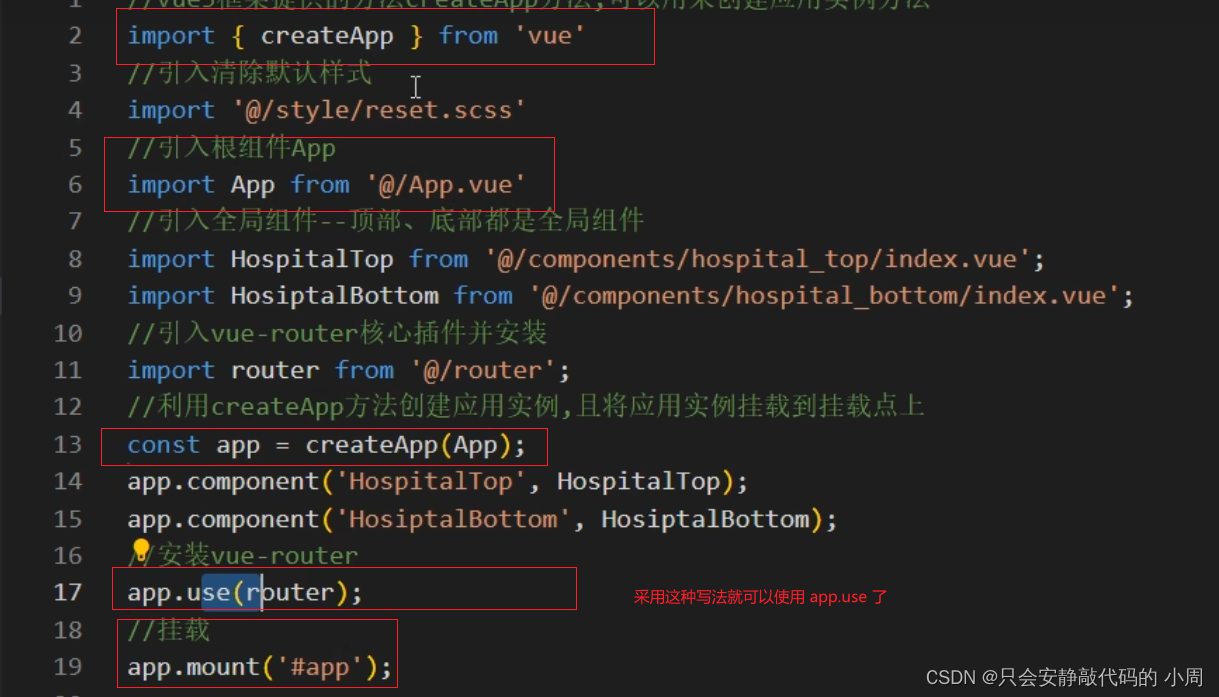This screenshot has height=697, width=1219.
Task: Click the '@/router' path string
Action: pyautogui.click(x=482, y=371)
